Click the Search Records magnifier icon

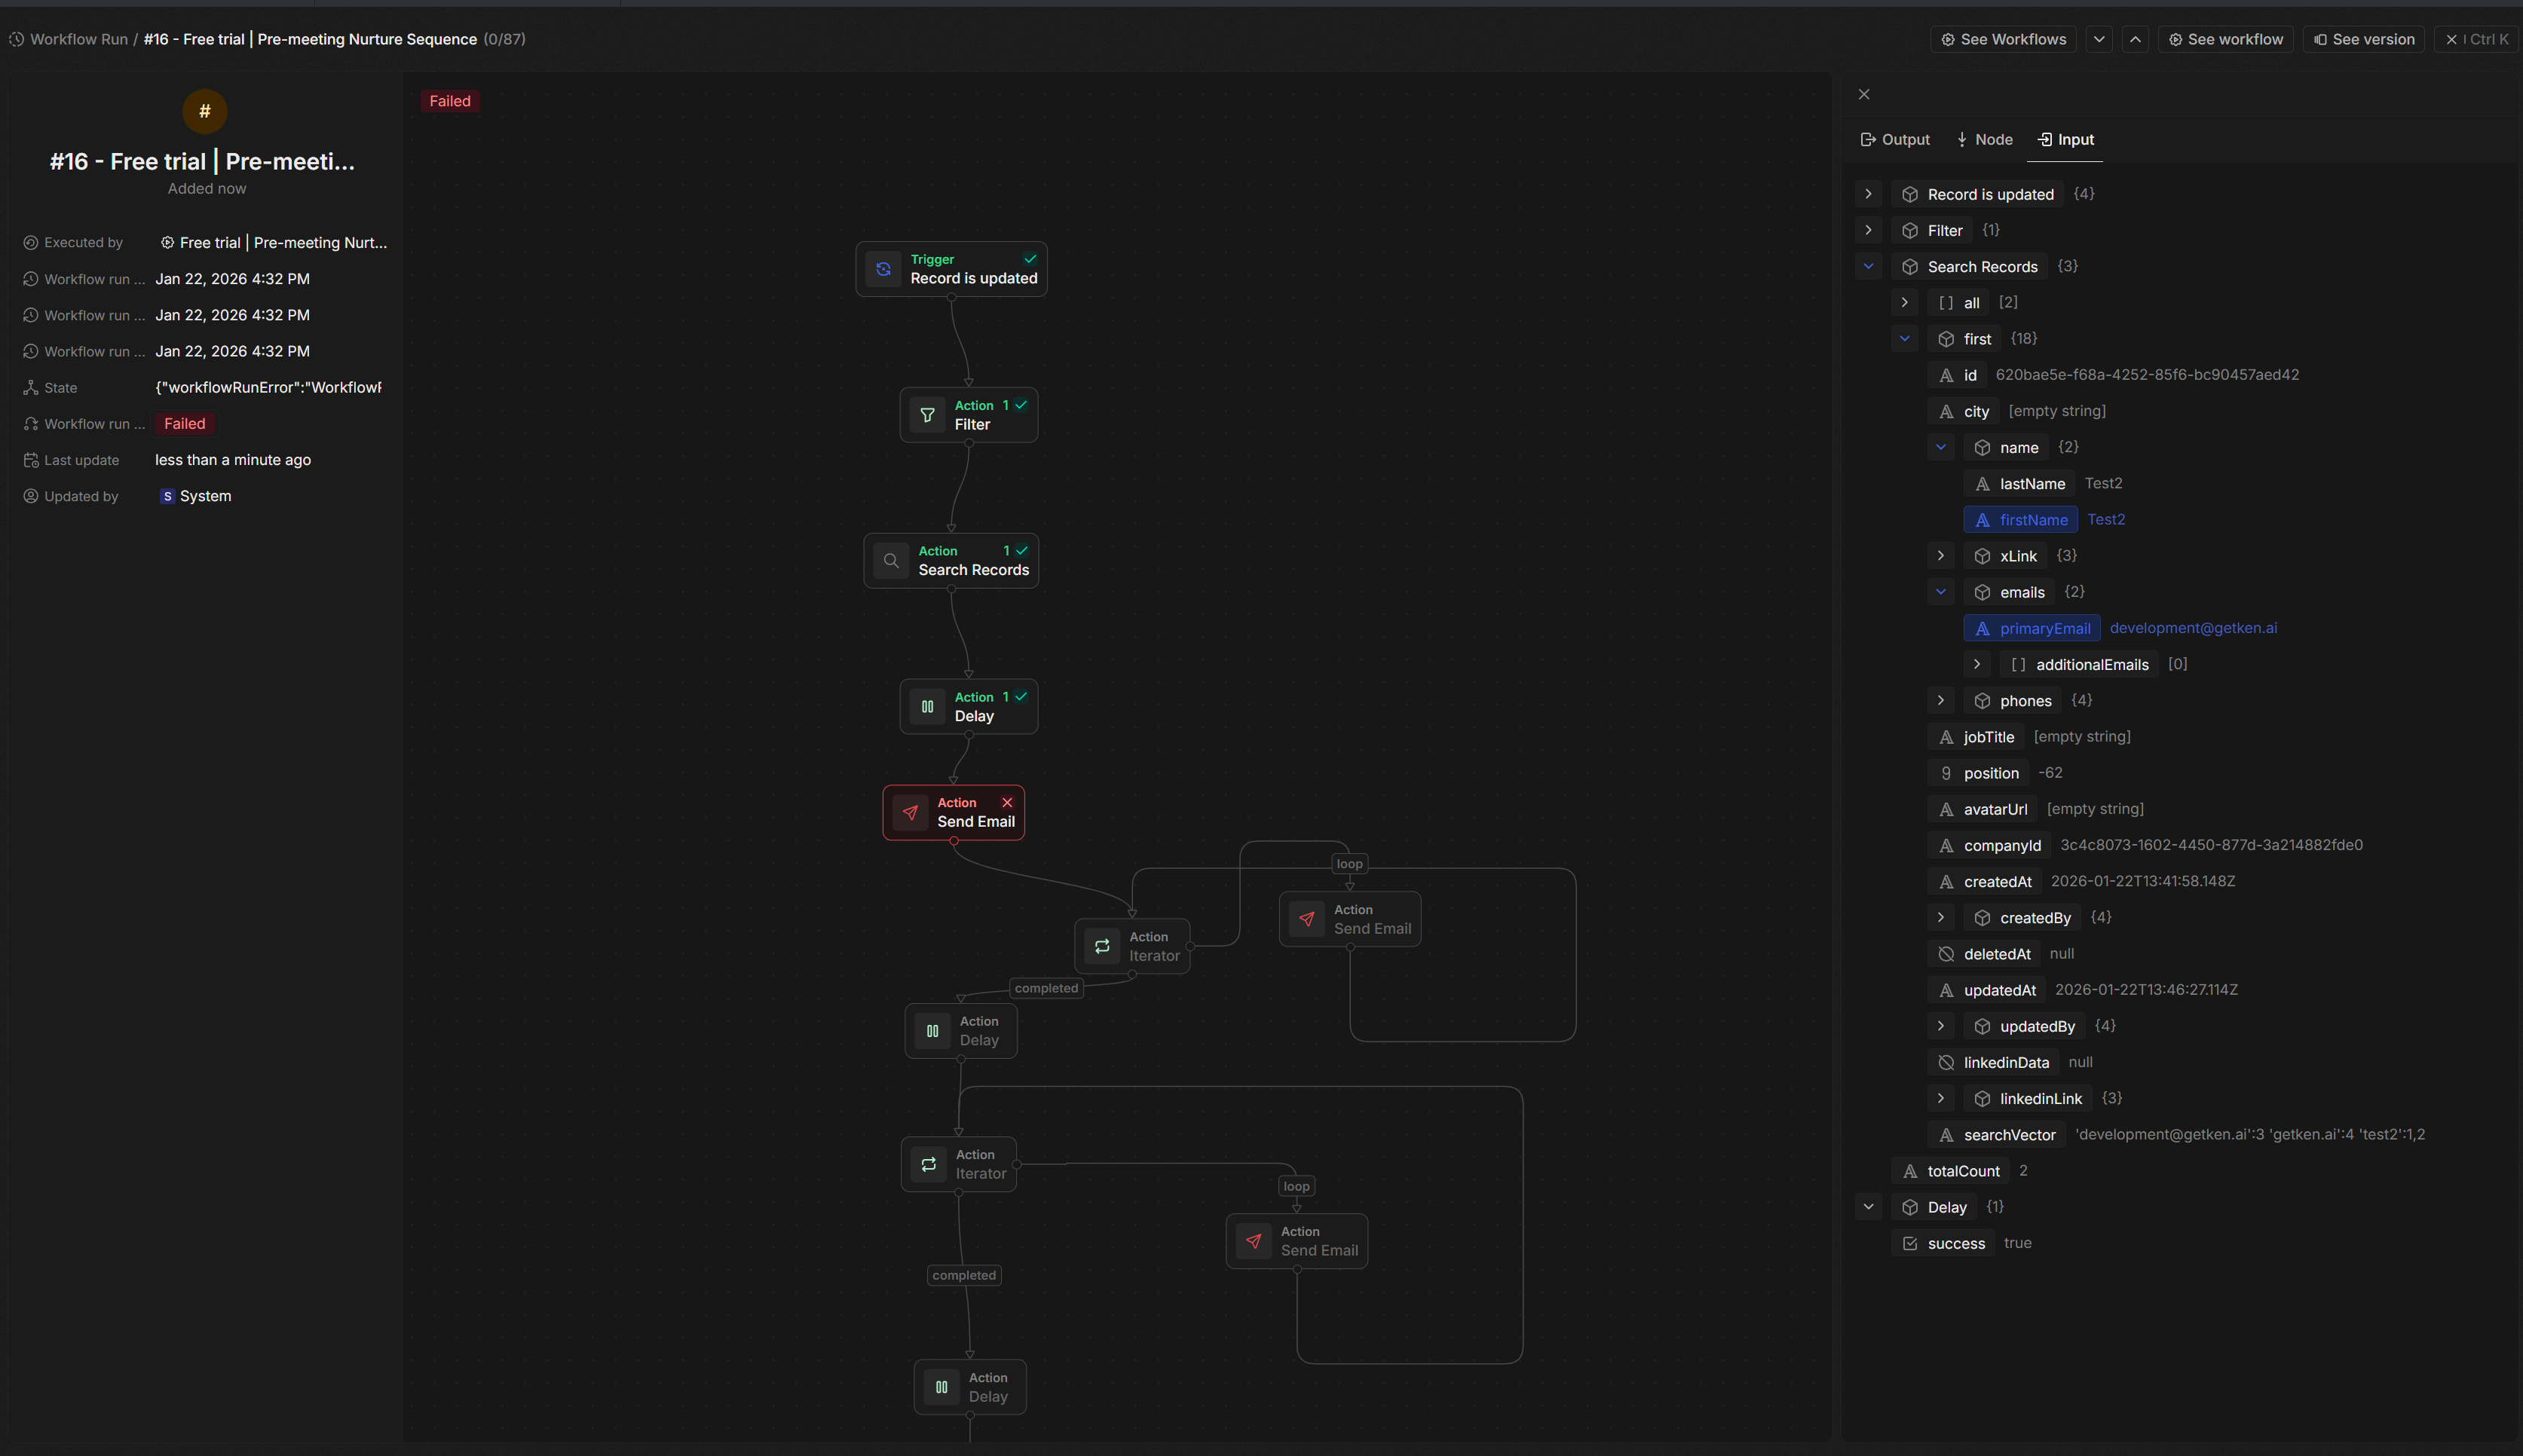[x=891, y=561]
